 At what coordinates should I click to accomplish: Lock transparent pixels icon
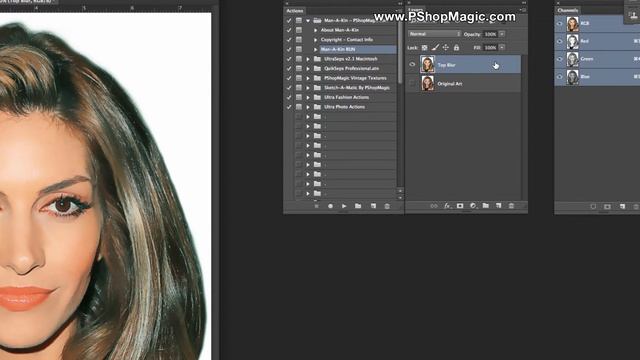coord(424,48)
